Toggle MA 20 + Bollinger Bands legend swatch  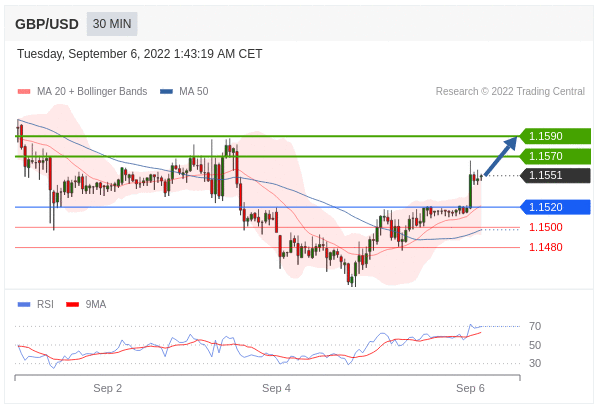[x=24, y=91]
